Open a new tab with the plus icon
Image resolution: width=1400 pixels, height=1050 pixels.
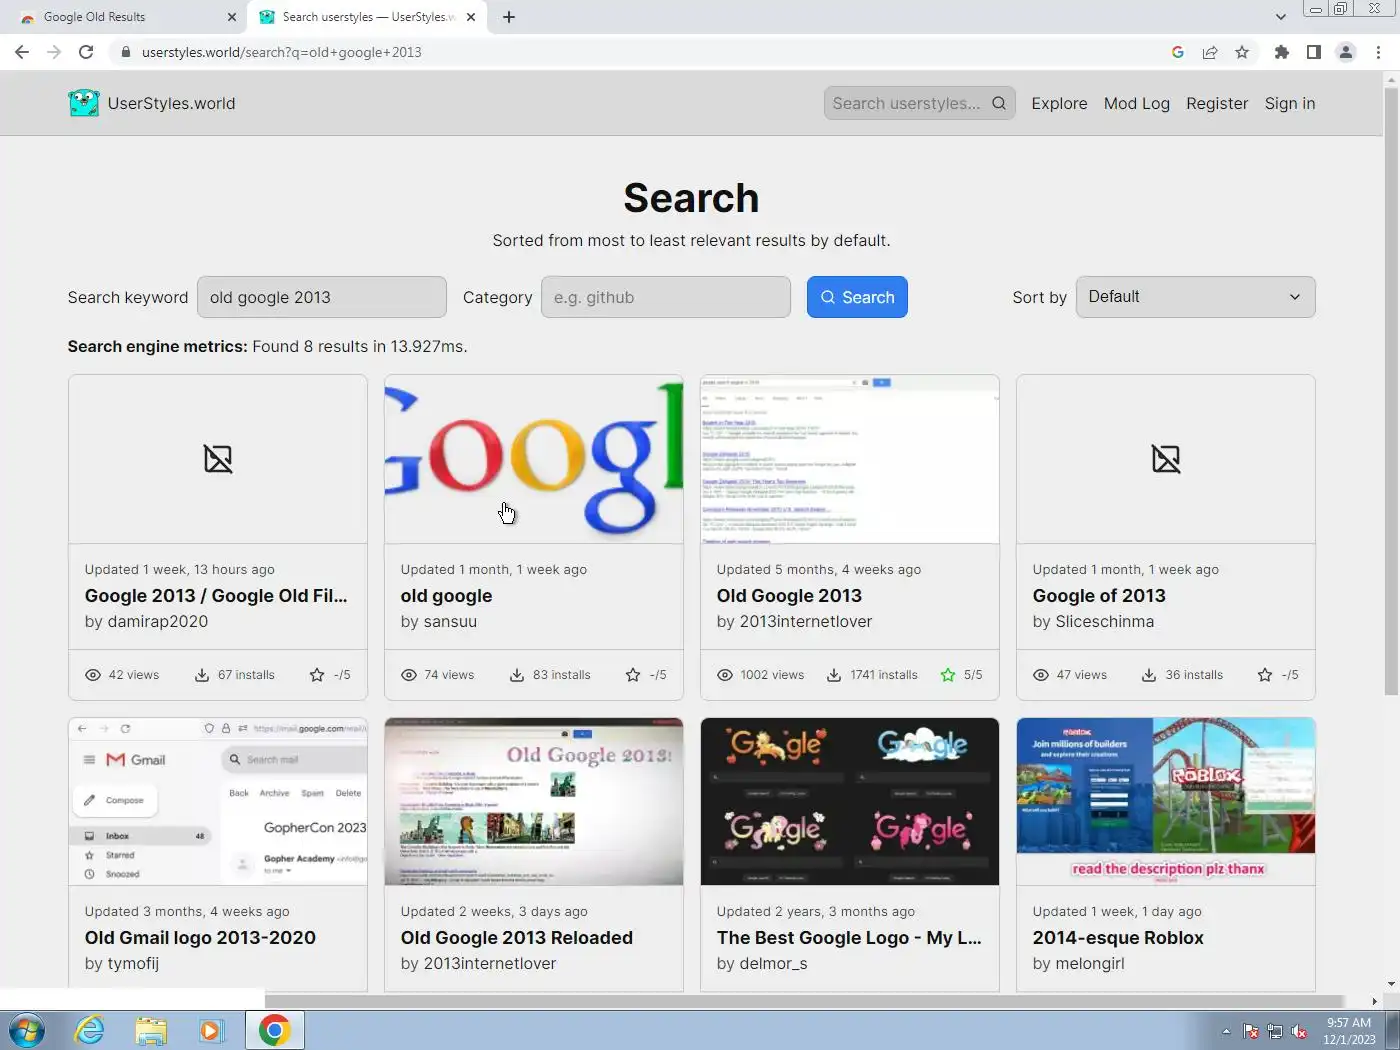click(x=509, y=17)
